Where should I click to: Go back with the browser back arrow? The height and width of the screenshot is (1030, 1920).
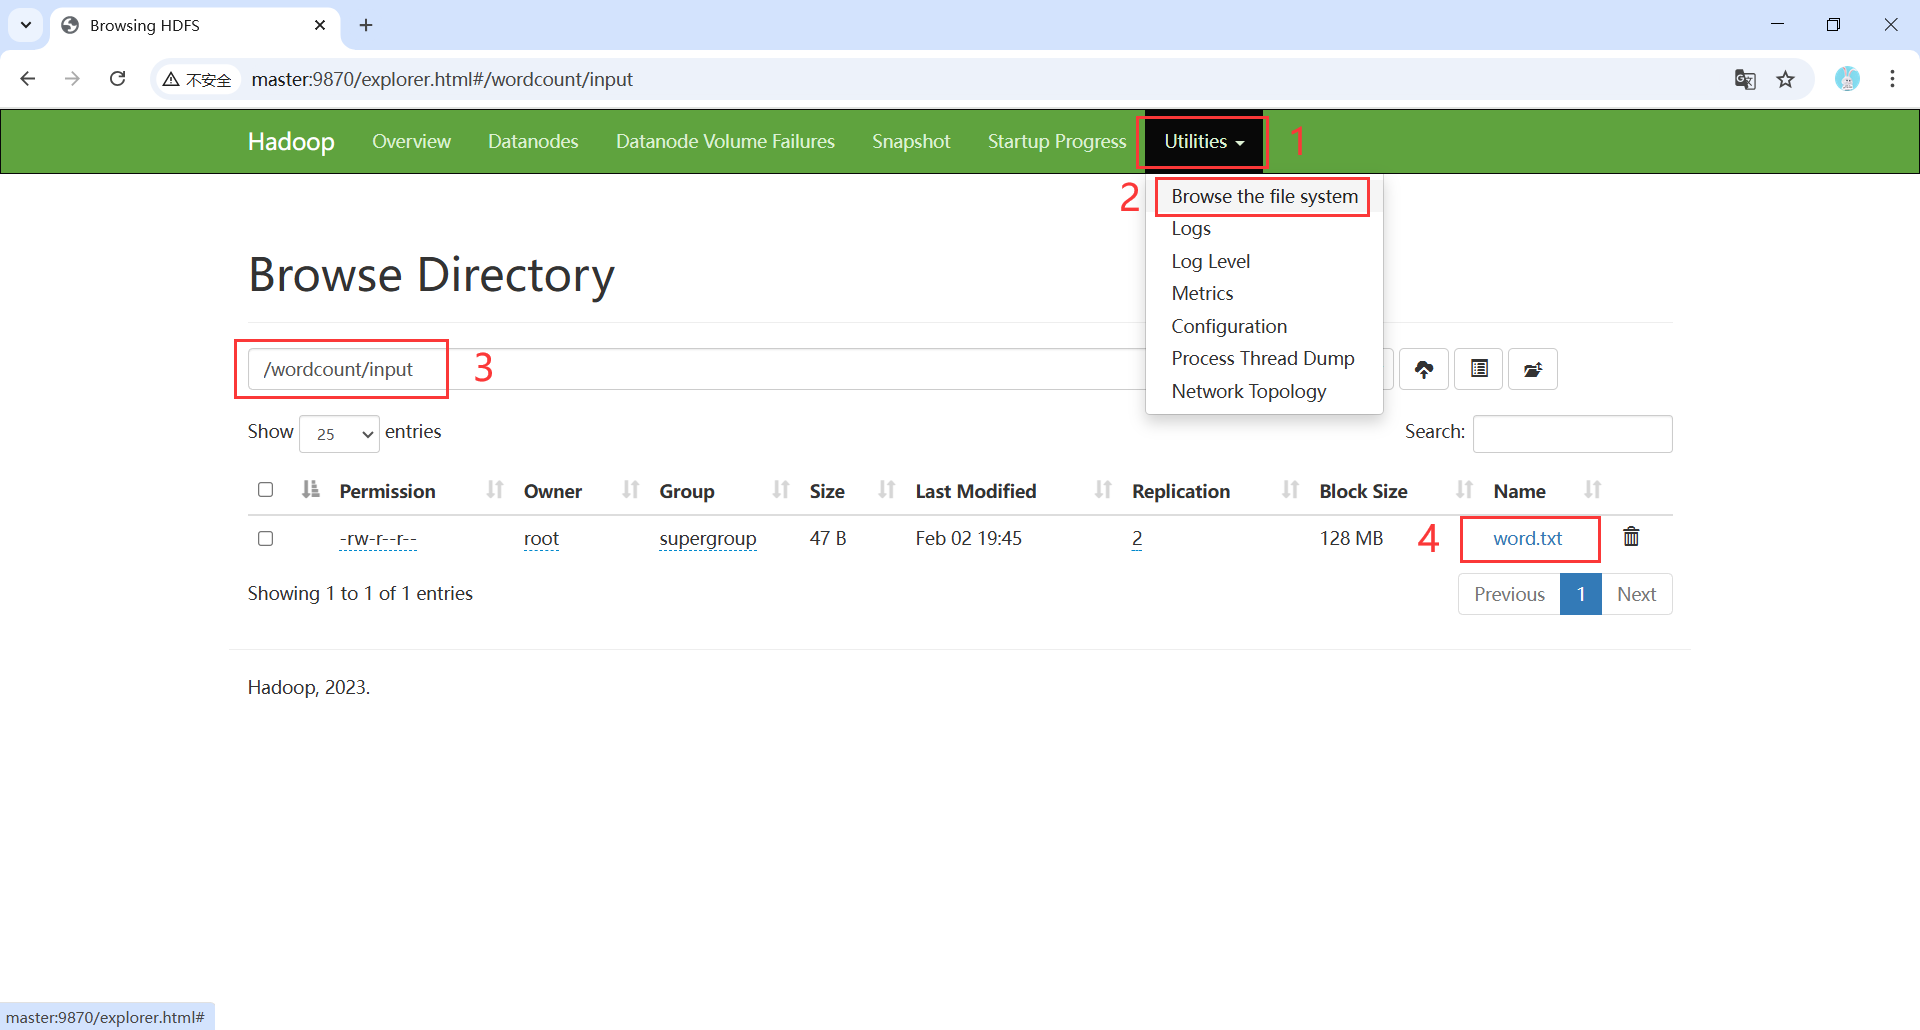pyautogui.click(x=28, y=79)
